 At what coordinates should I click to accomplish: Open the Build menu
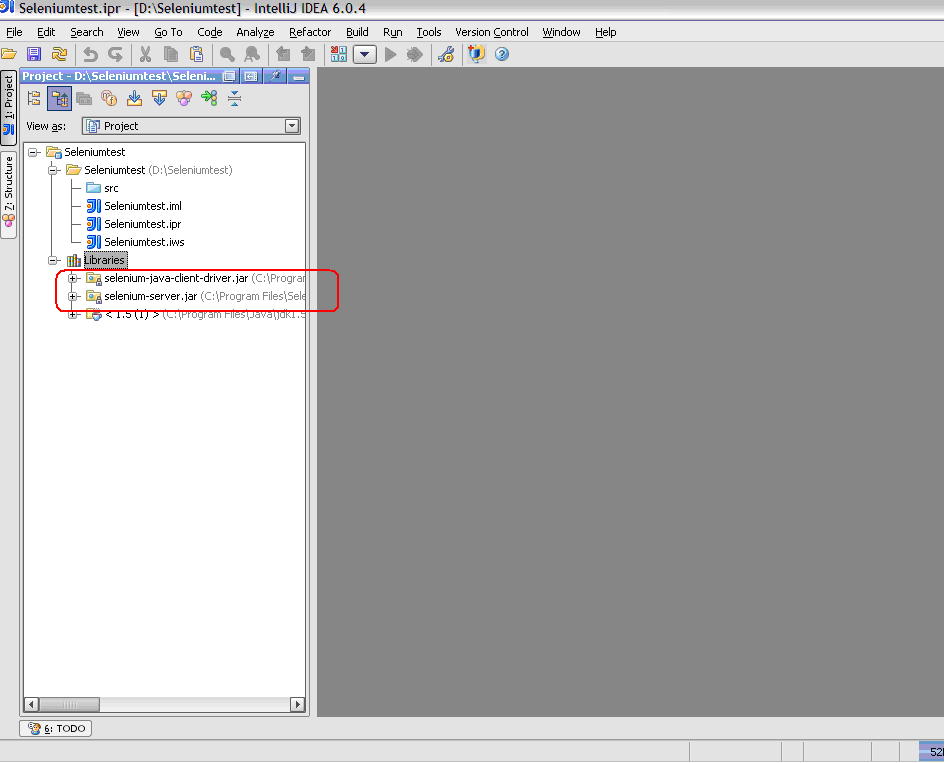click(357, 32)
